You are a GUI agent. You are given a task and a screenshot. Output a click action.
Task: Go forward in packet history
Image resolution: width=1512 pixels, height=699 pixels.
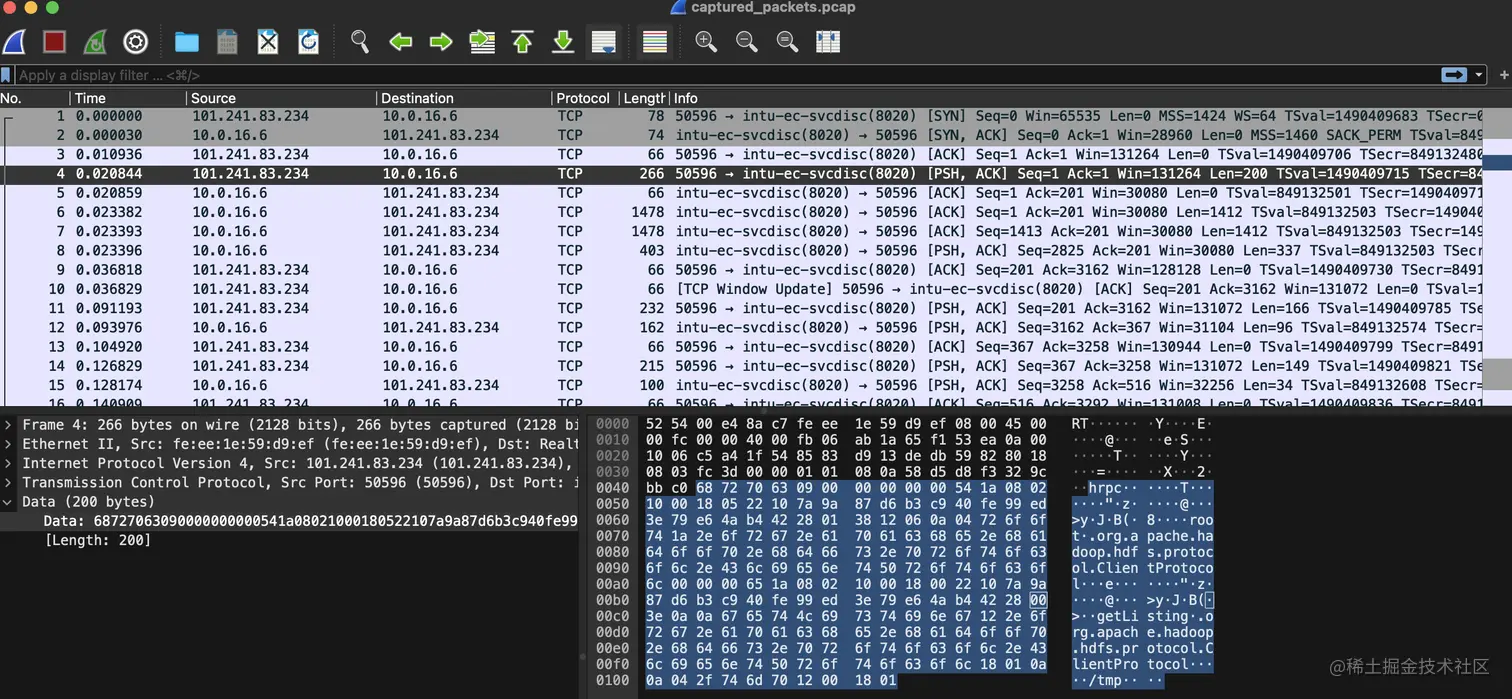pyautogui.click(x=441, y=42)
